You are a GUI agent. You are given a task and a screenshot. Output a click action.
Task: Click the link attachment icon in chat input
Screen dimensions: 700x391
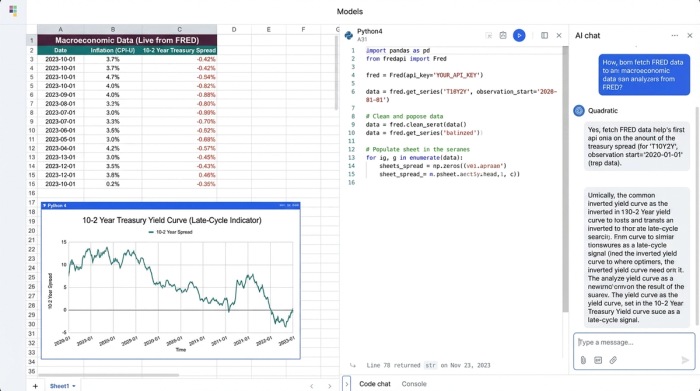613,360
